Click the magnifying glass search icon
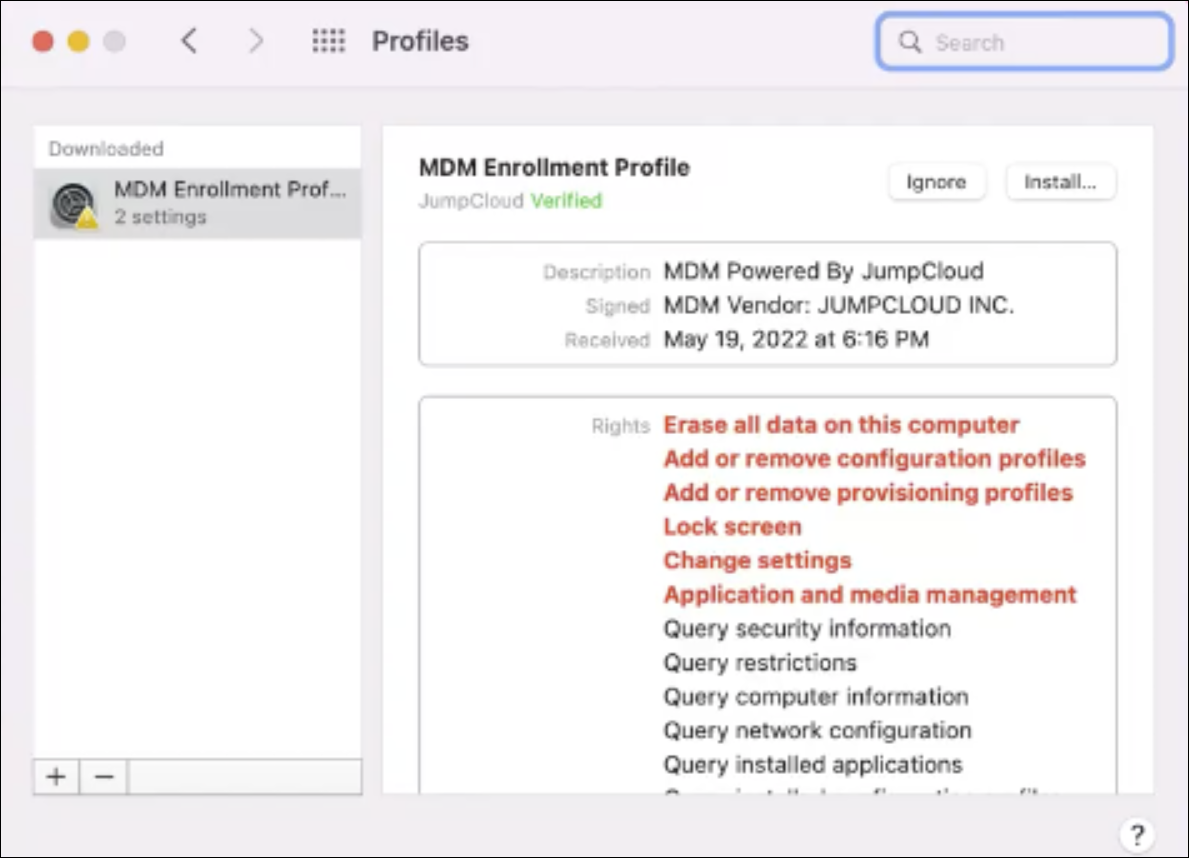The image size is (1189, 858). click(x=910, y=42)
